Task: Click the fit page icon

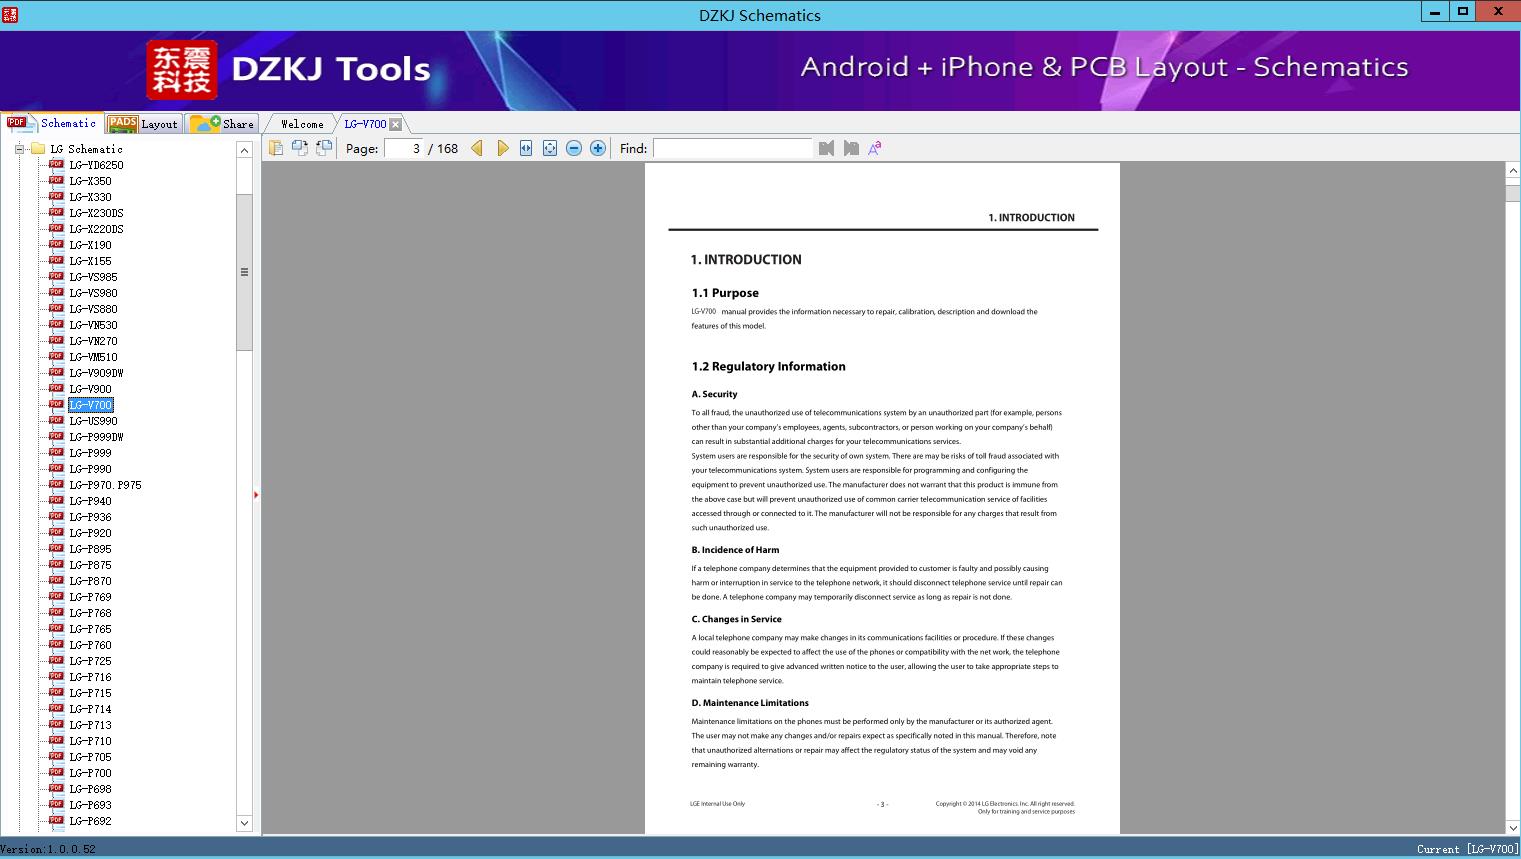Action: [550, 148]
